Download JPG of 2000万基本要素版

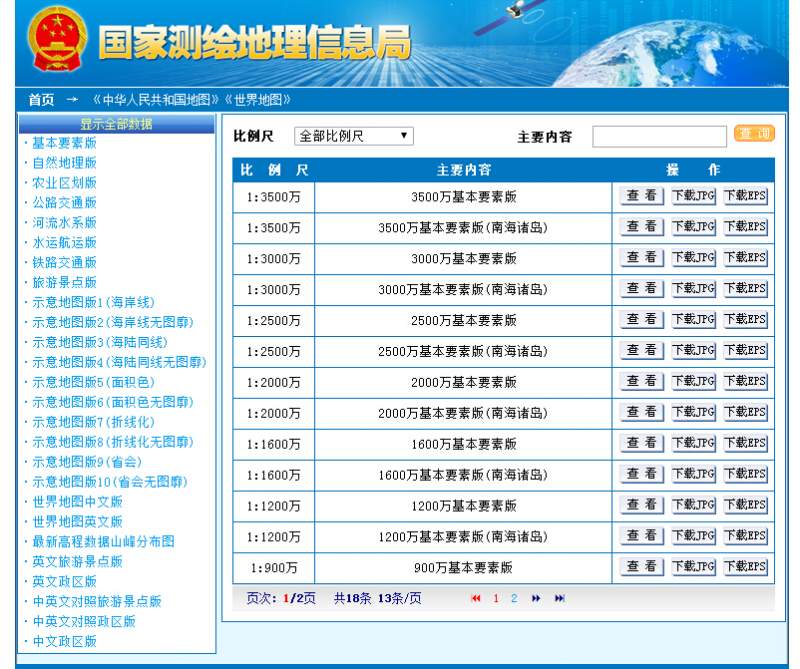point(693,381)
